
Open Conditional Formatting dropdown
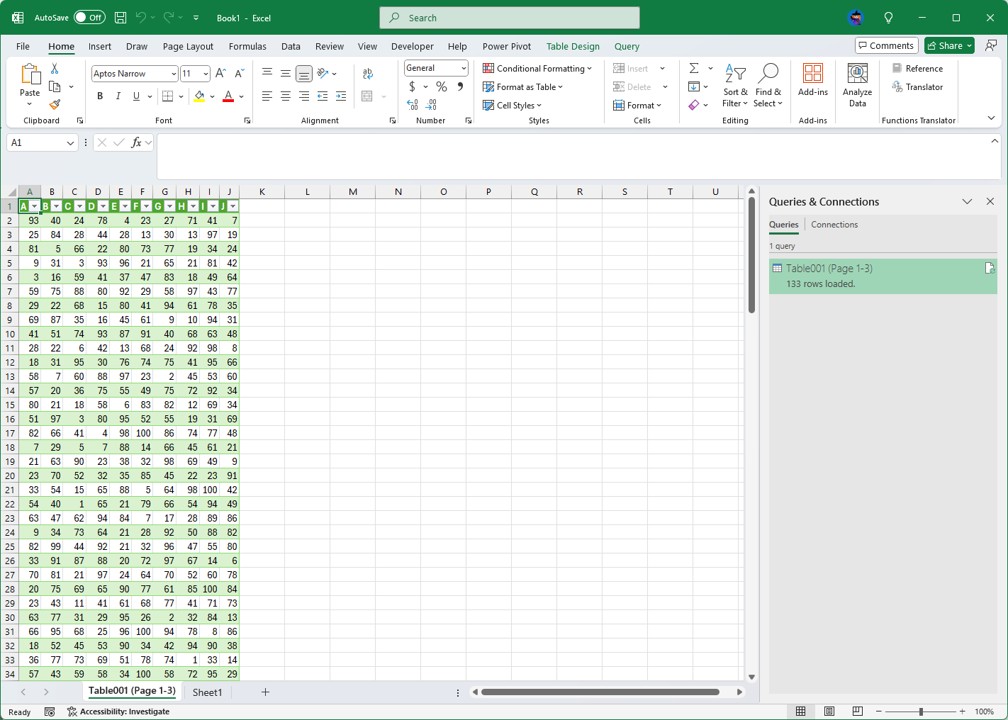click(x=537, y=68)
